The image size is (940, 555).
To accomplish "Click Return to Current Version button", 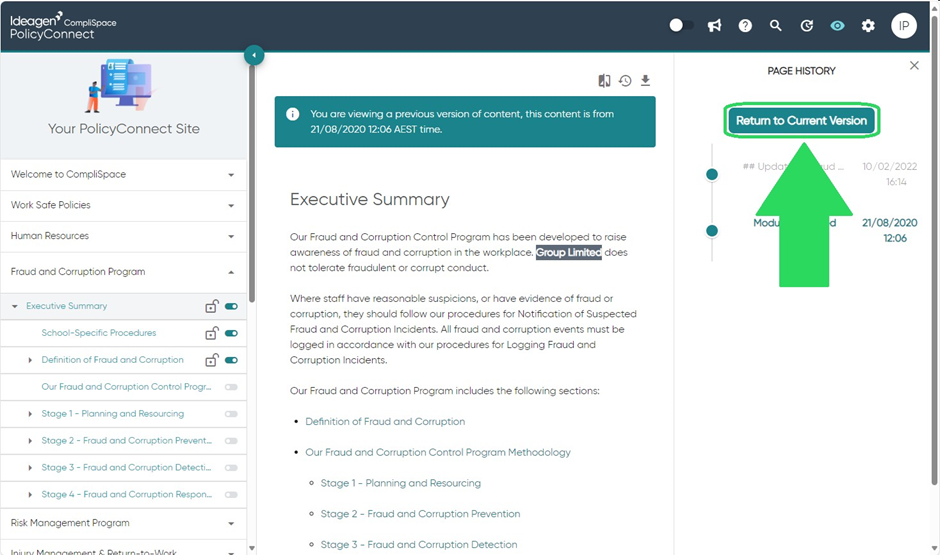I will [x=802, y=120].
